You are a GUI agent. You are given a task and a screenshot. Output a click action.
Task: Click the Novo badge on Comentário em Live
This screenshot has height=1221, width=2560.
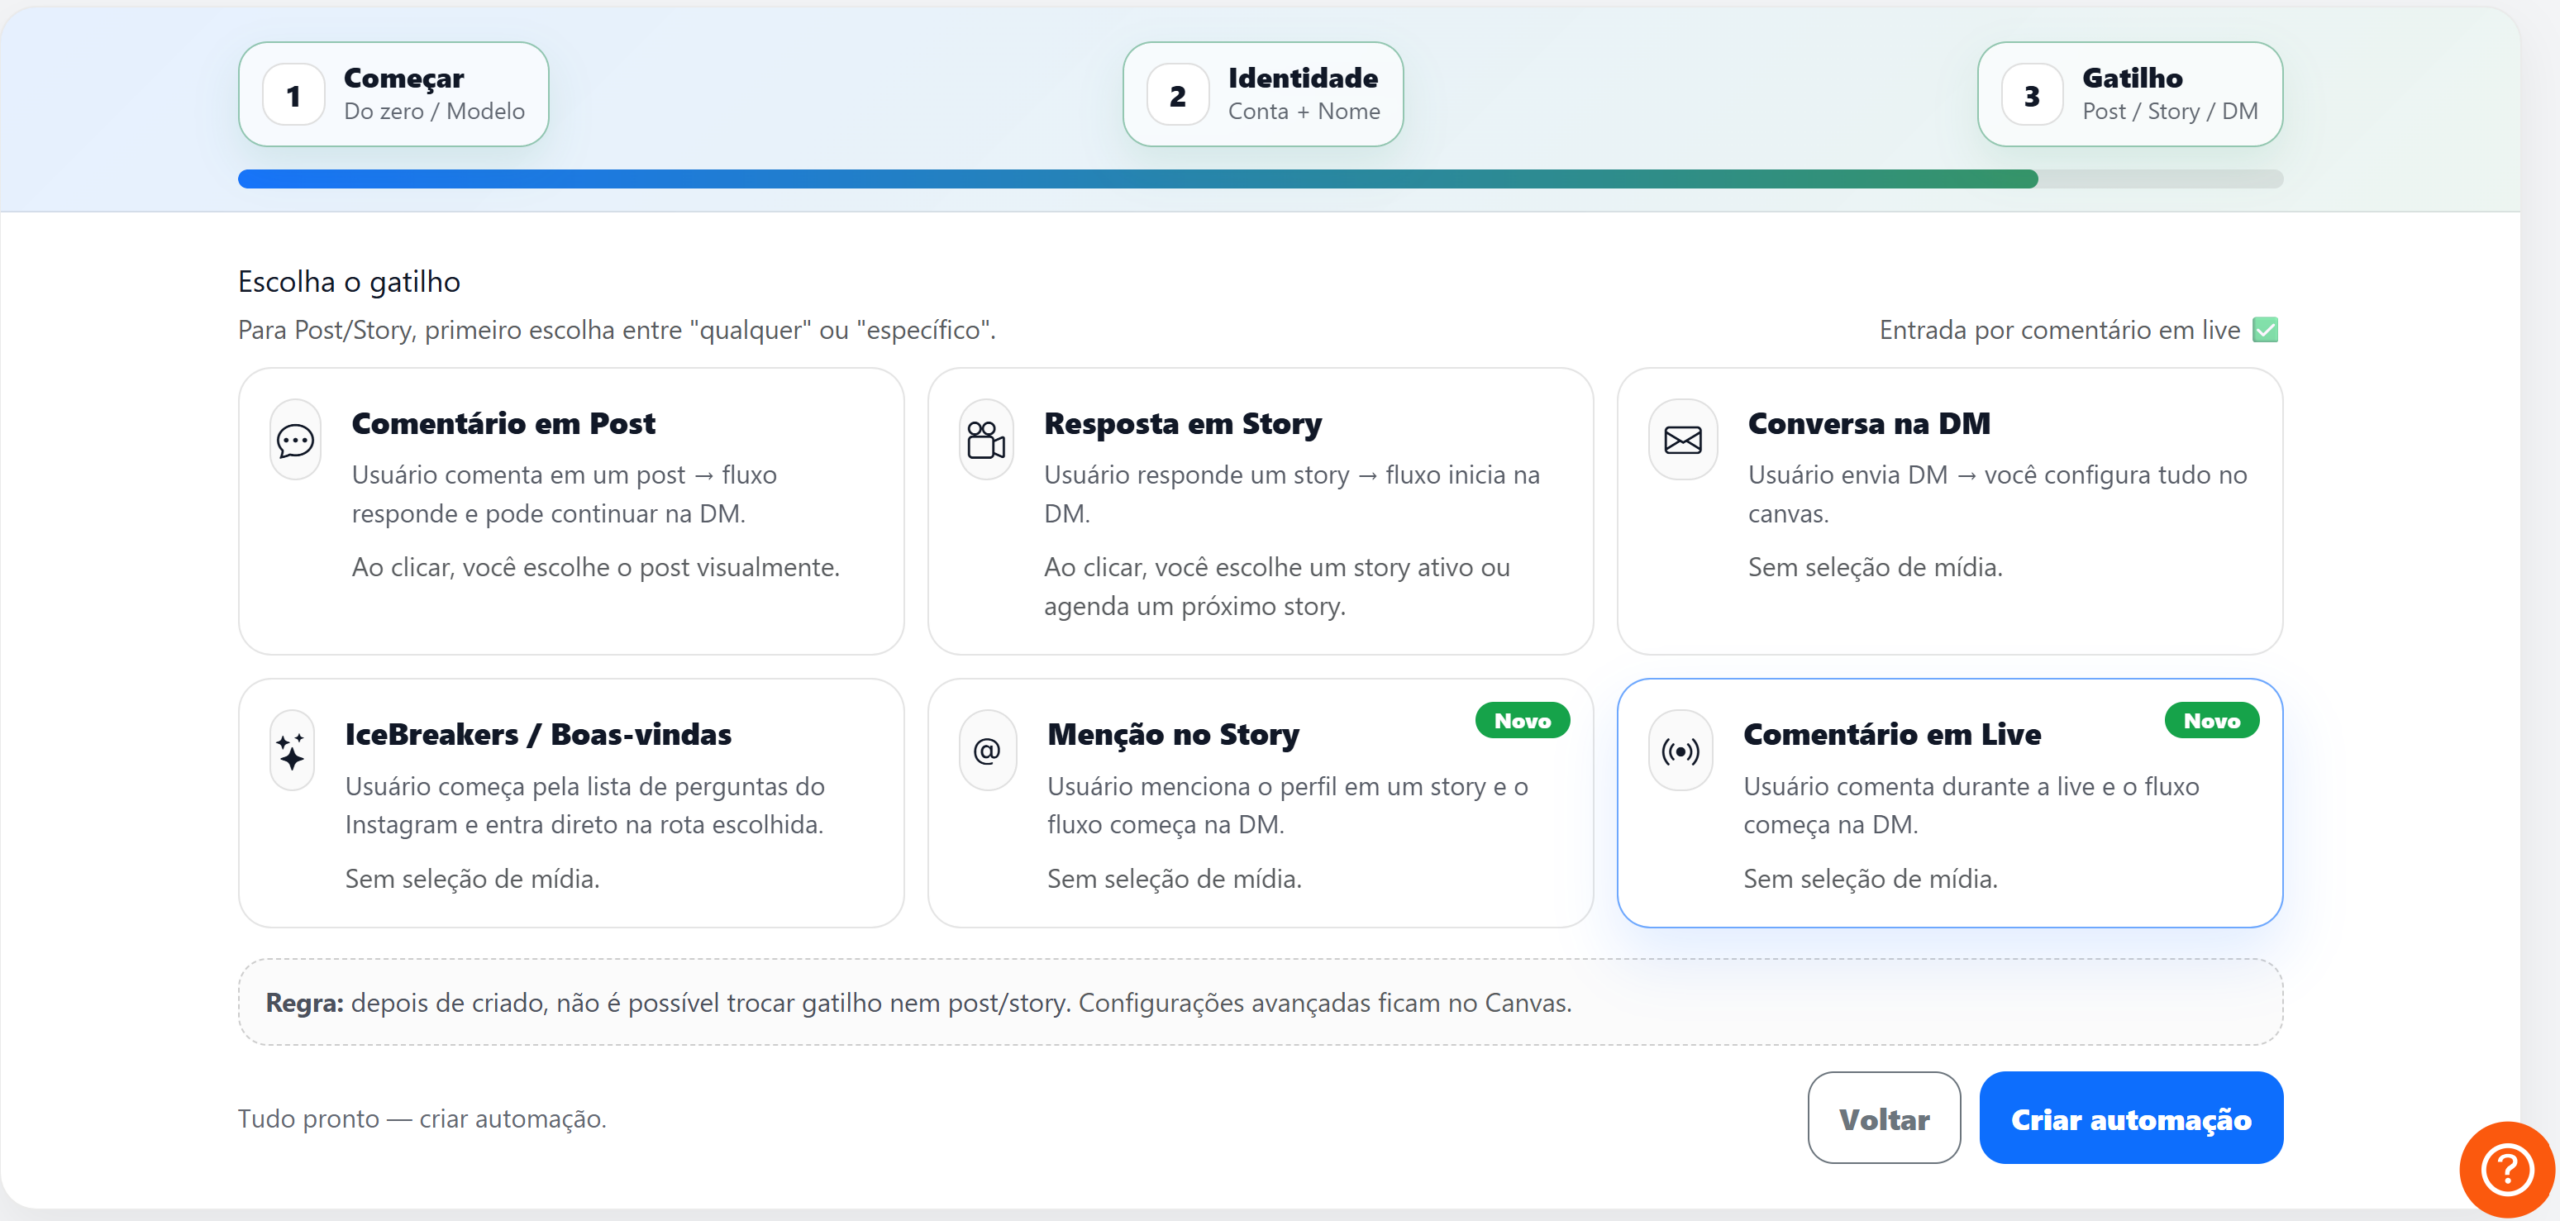click(2211, 721)
